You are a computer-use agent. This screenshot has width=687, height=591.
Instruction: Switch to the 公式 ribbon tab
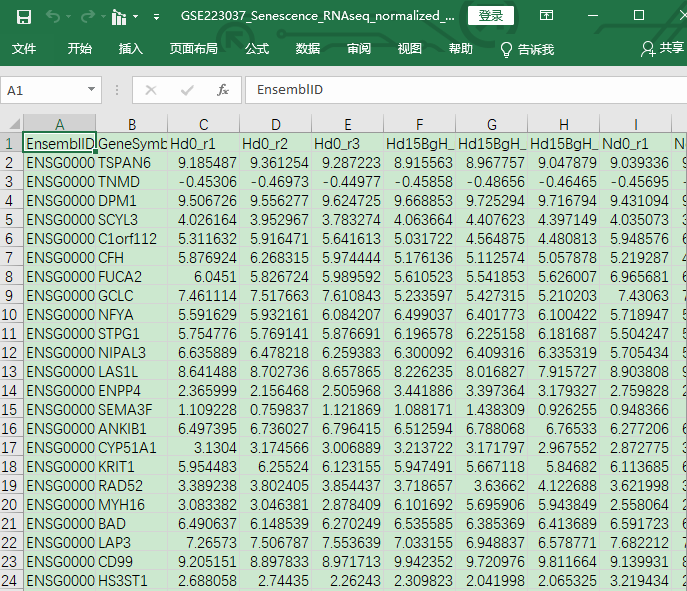[x=257, y=49]
